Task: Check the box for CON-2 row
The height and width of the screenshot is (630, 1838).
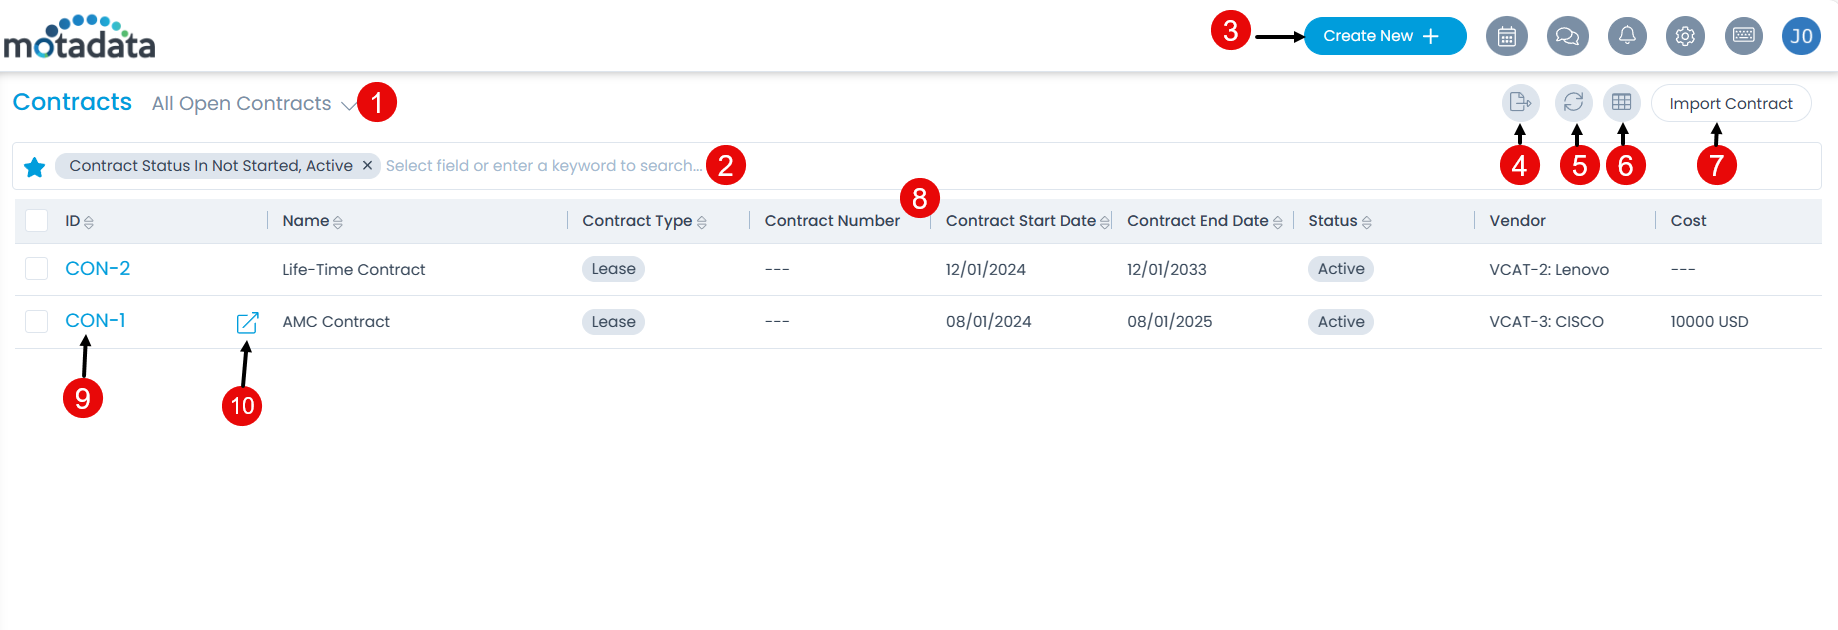Action: [37, 269]
